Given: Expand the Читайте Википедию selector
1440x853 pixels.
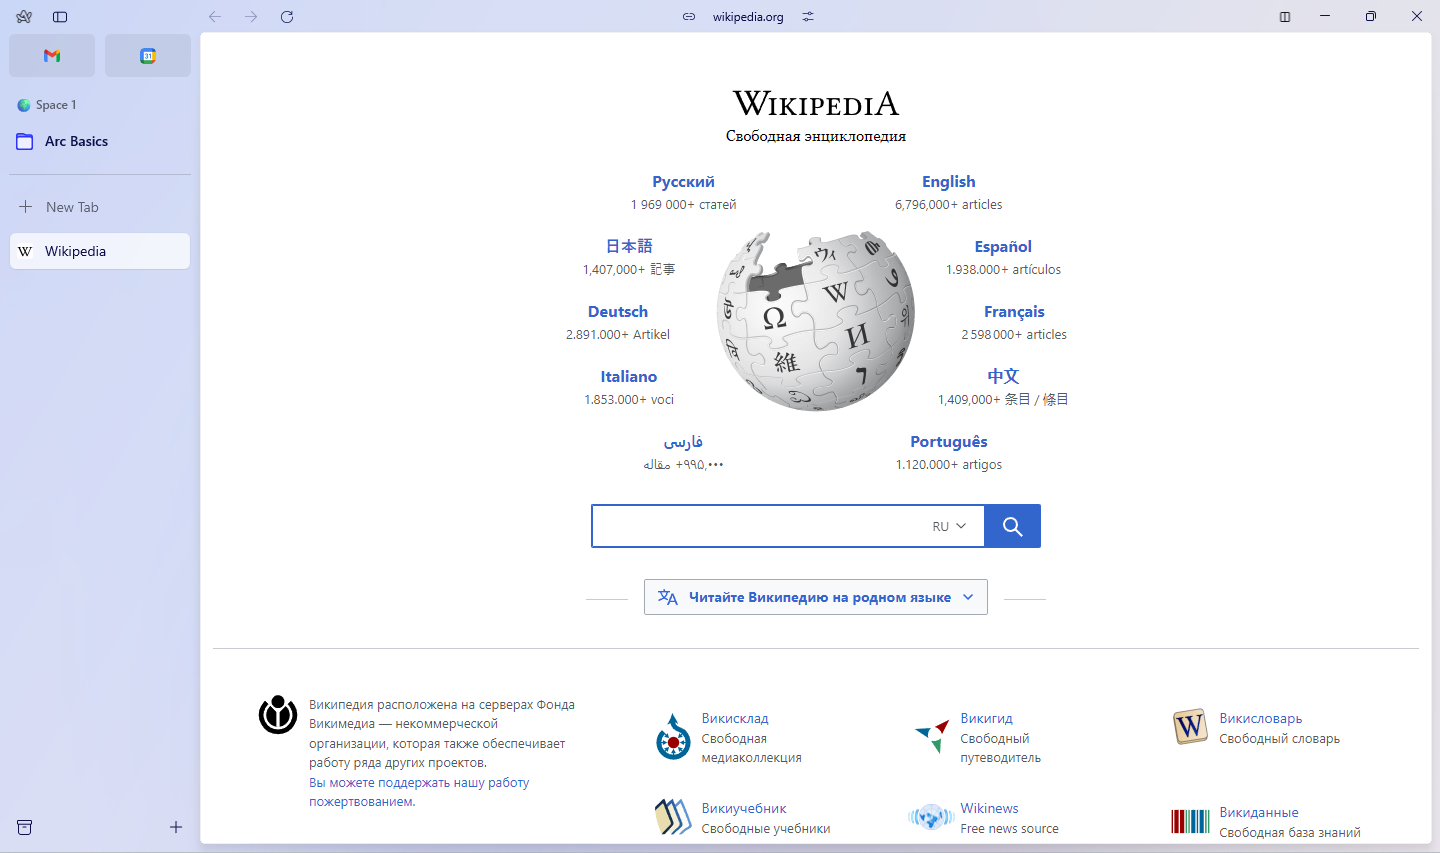Looking at the screenshot, I should pyautogui.click(x=815, y=596).
